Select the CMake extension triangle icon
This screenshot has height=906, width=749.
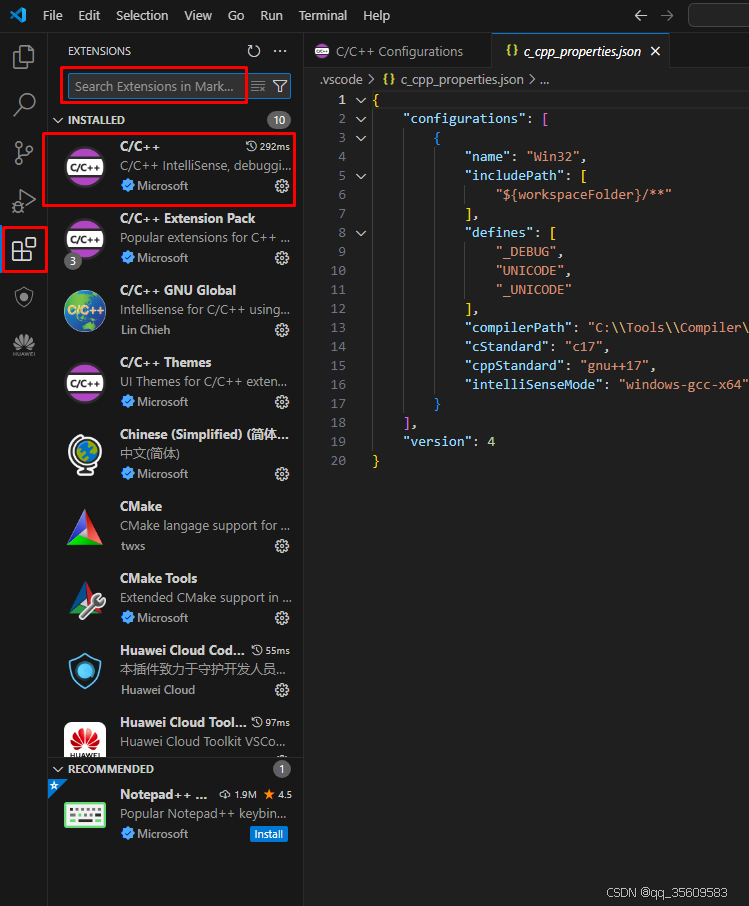pos(85,527)
